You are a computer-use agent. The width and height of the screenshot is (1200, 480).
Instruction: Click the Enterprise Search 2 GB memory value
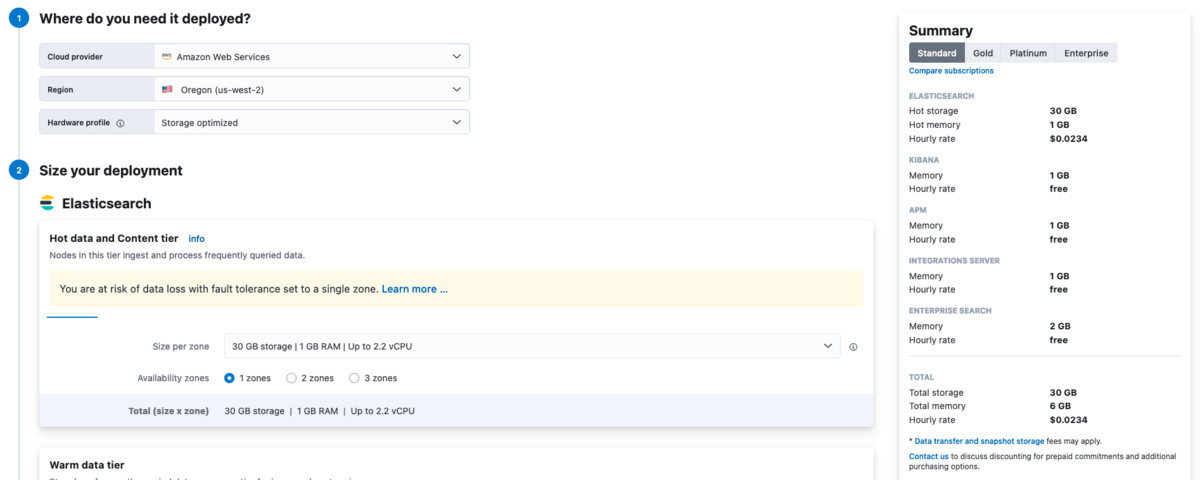[x=1060, y=326]
